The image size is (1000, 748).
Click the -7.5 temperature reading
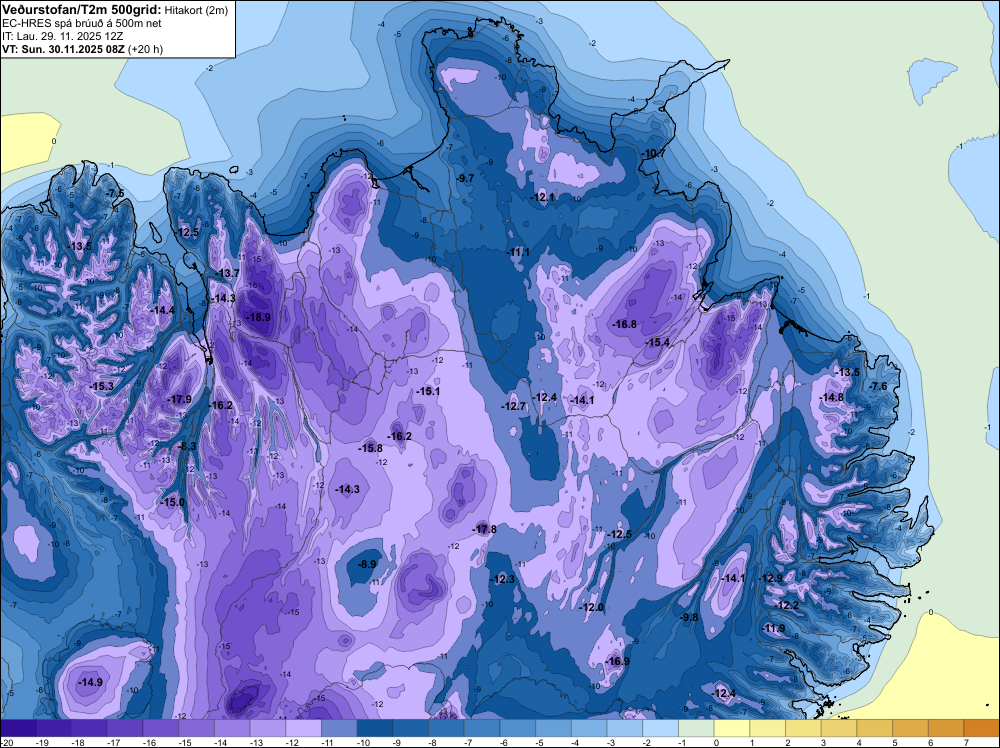[115, 193]
